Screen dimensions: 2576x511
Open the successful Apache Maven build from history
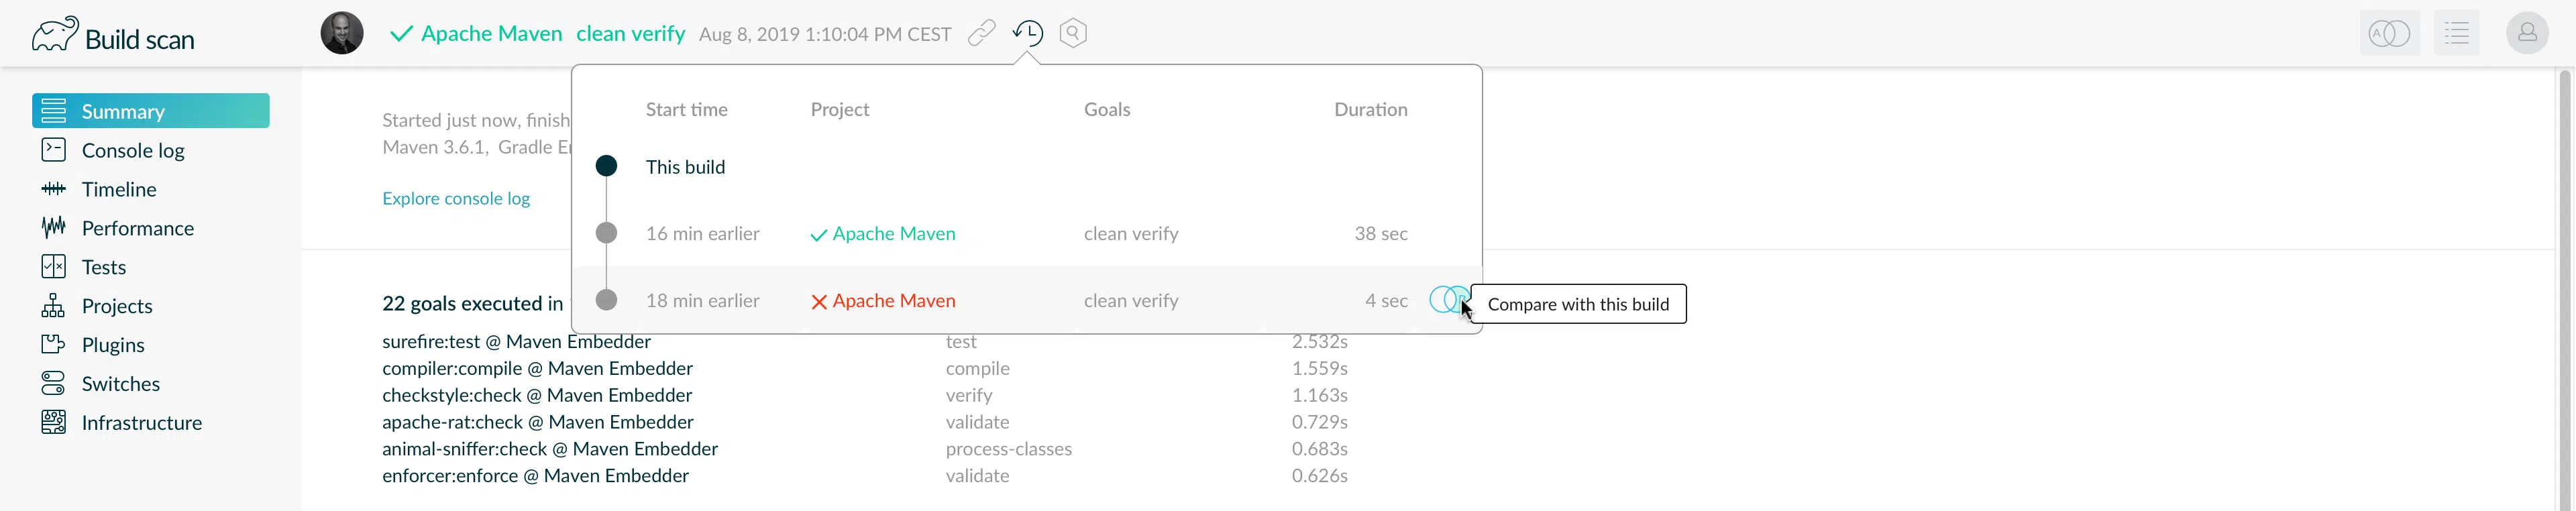pyautogui.click(x=894, y=234)
